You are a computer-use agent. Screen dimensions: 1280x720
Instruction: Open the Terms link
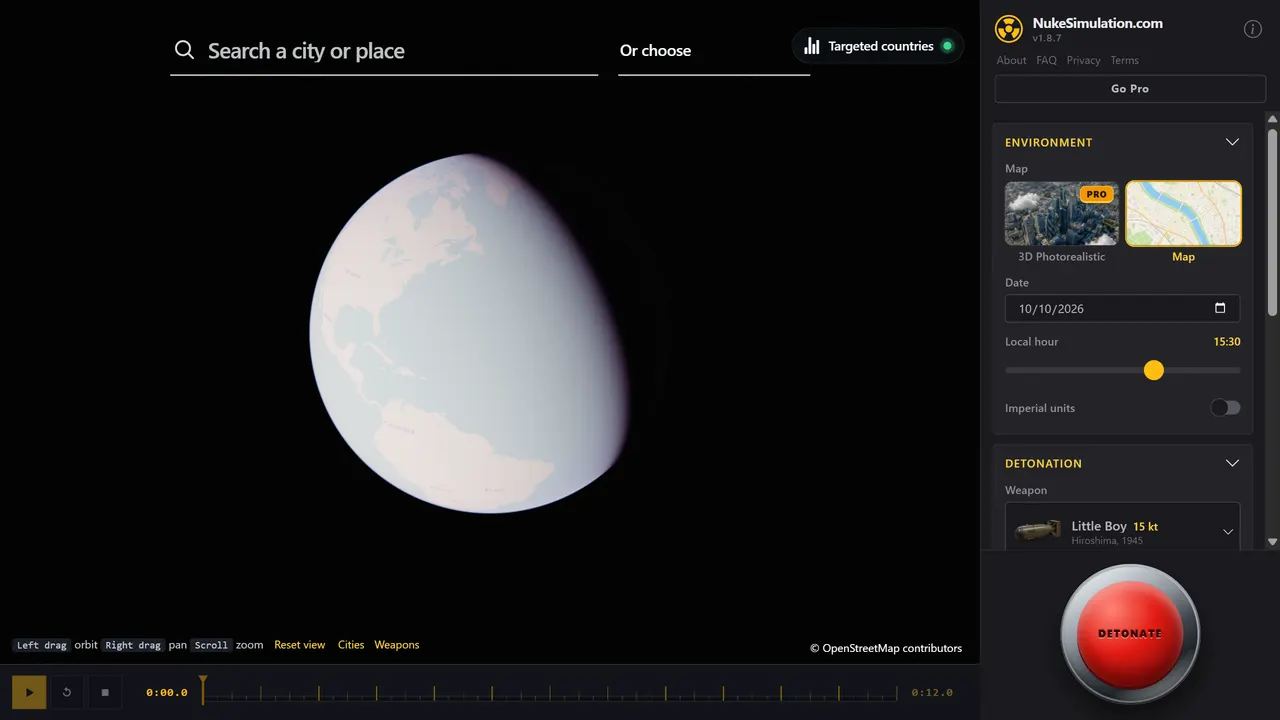pyautogui.click(x=1124, y=60)
